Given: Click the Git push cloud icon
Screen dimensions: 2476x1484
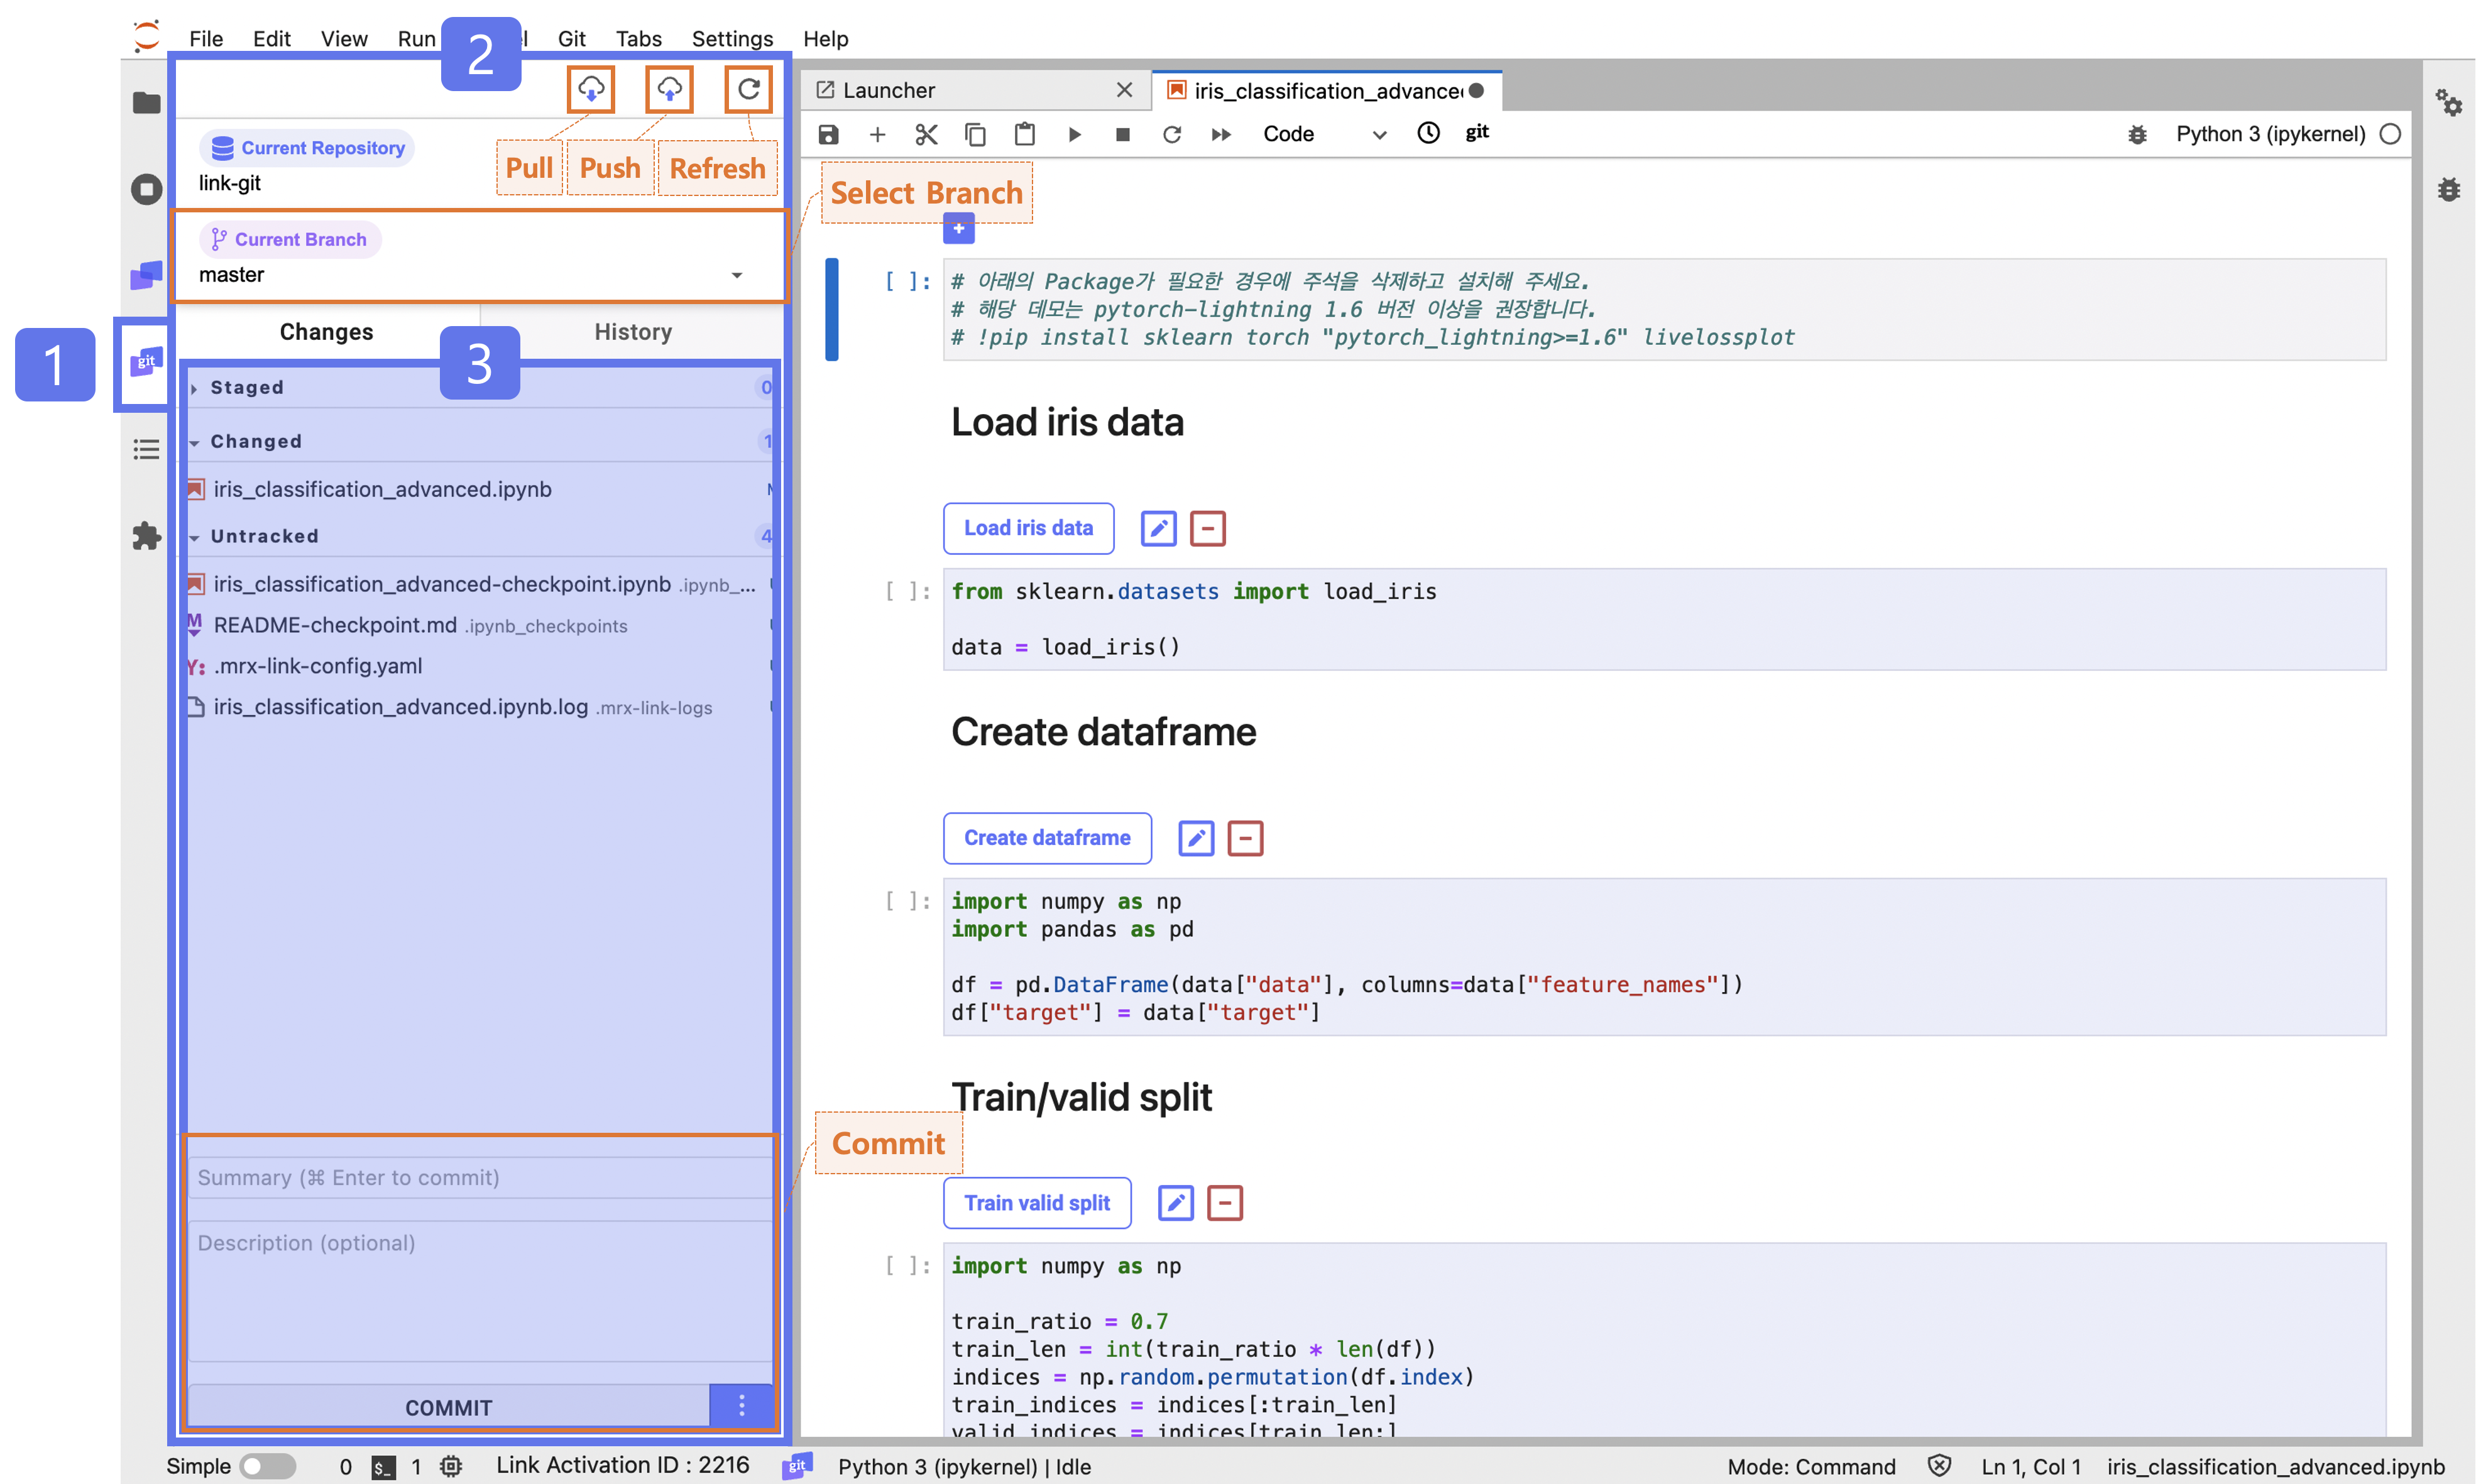Looking at the screenshot, I should [669, 90].
